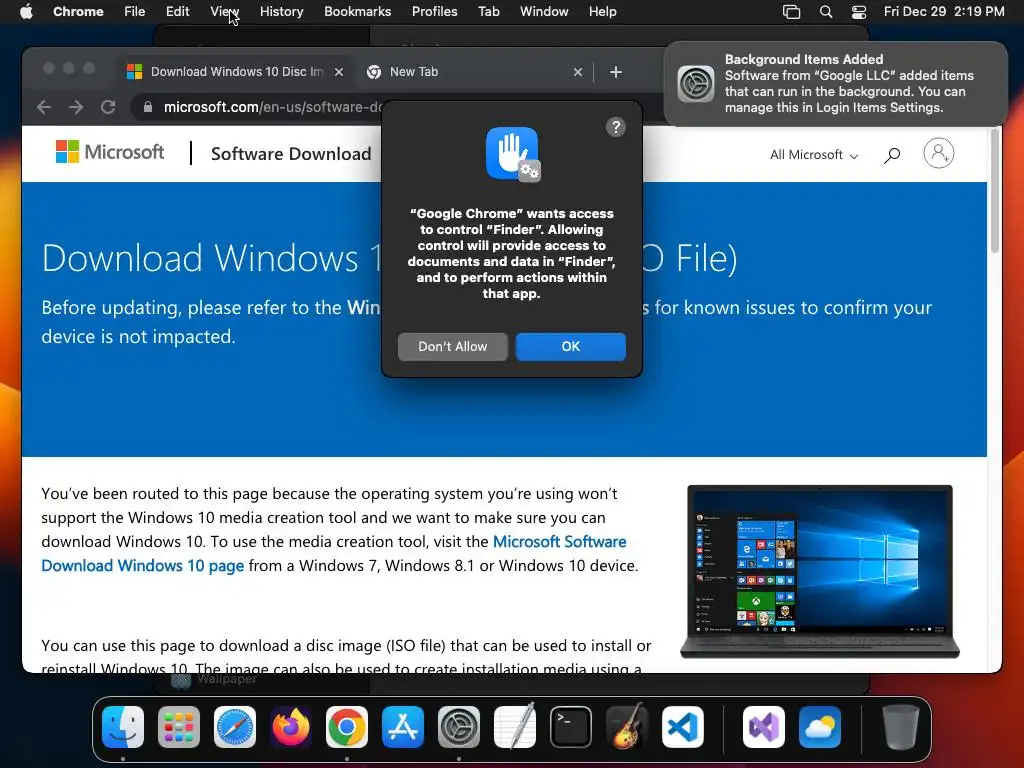Open Trash in the dock
1024x768 pixels.
click(901, 727)
